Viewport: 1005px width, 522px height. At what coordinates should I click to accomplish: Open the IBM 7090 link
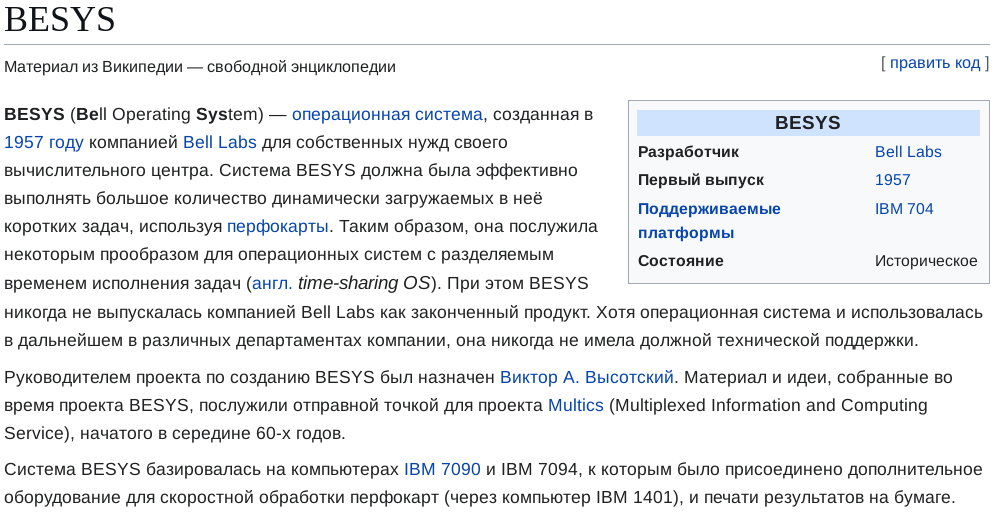(x=442, y=469)
